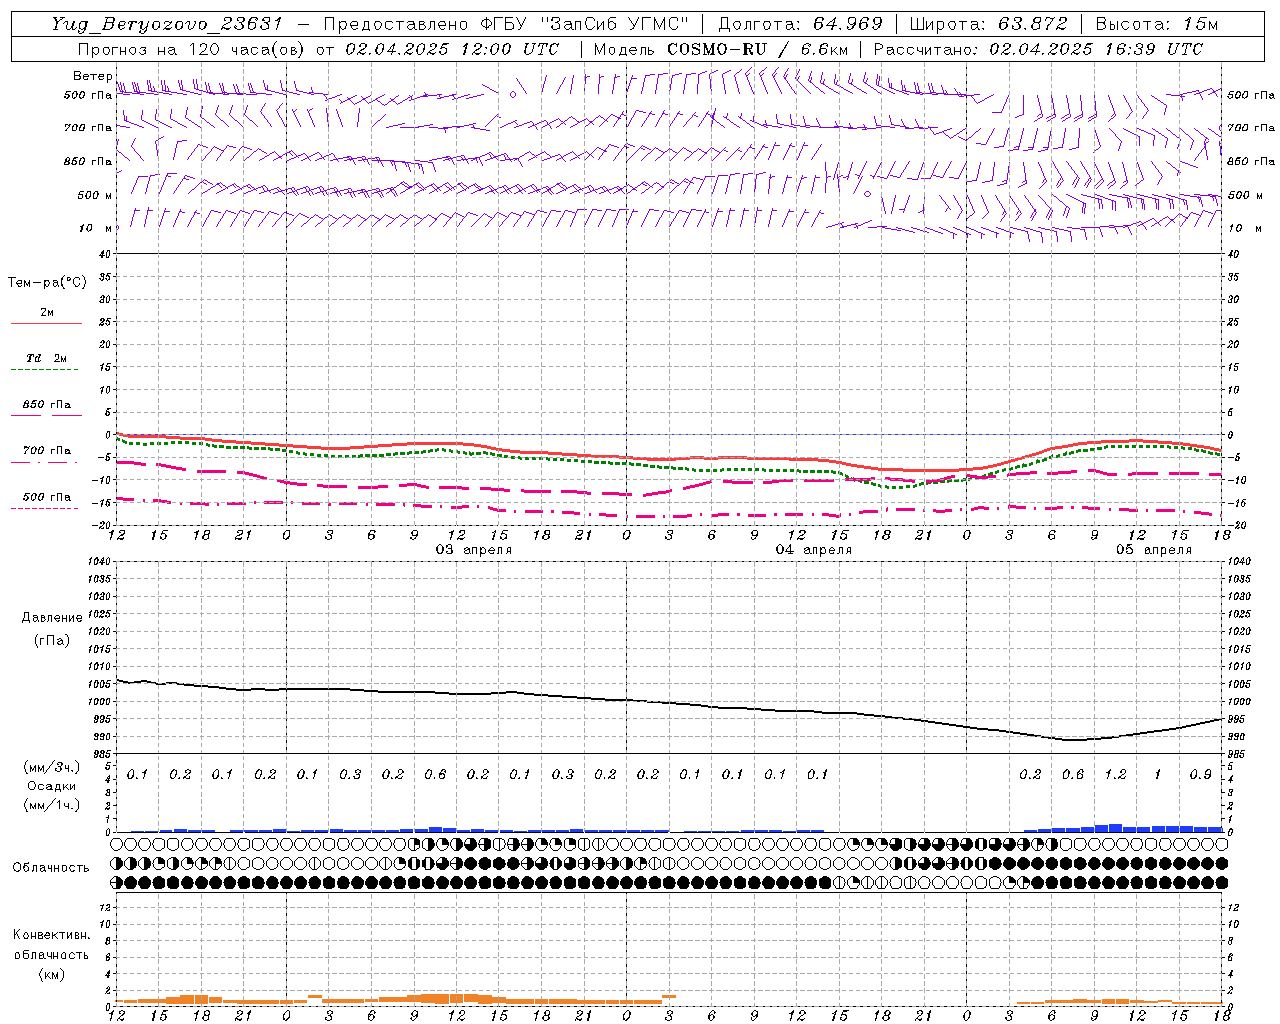
Task: Click the precipitation value '0.9'
Action: [x=1201, y=774]
